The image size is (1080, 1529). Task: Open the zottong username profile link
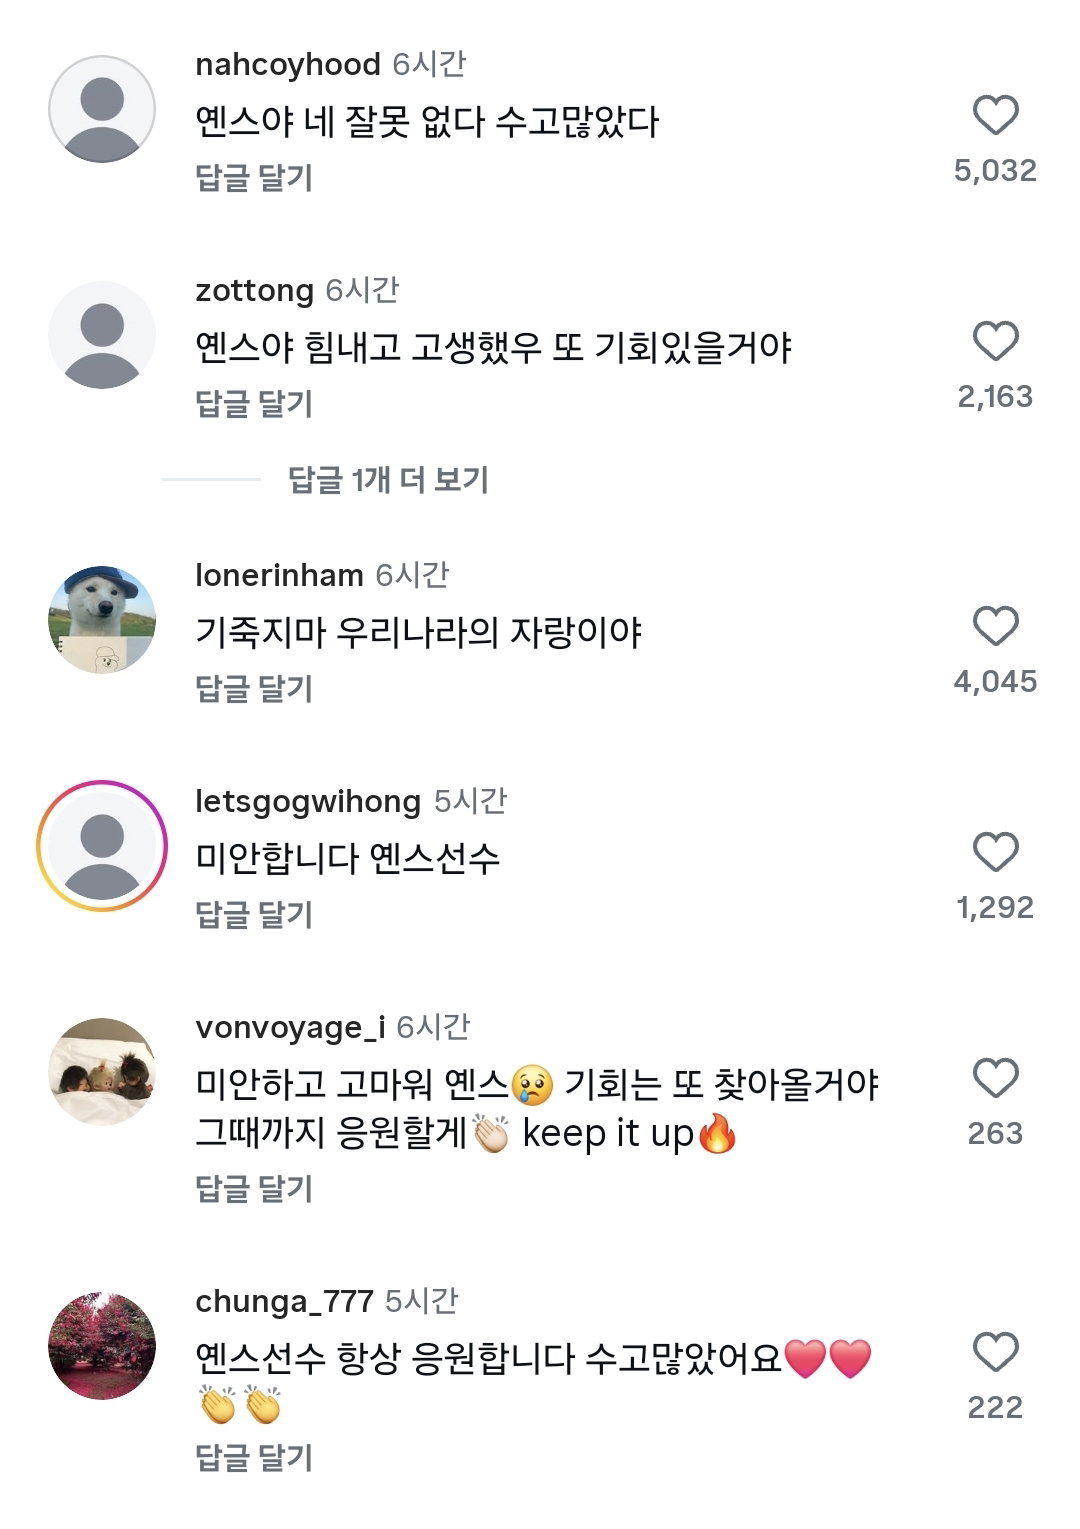click(254, 290)
